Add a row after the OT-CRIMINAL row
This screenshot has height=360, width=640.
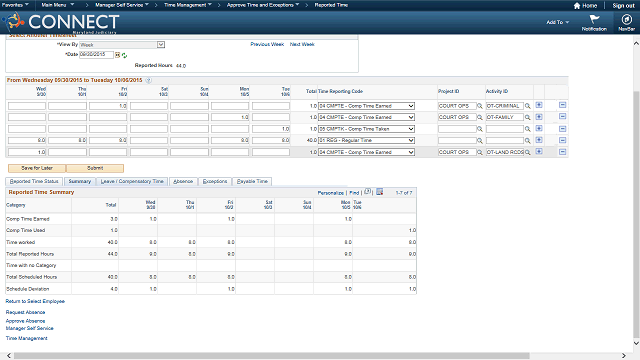coord(539,105)
